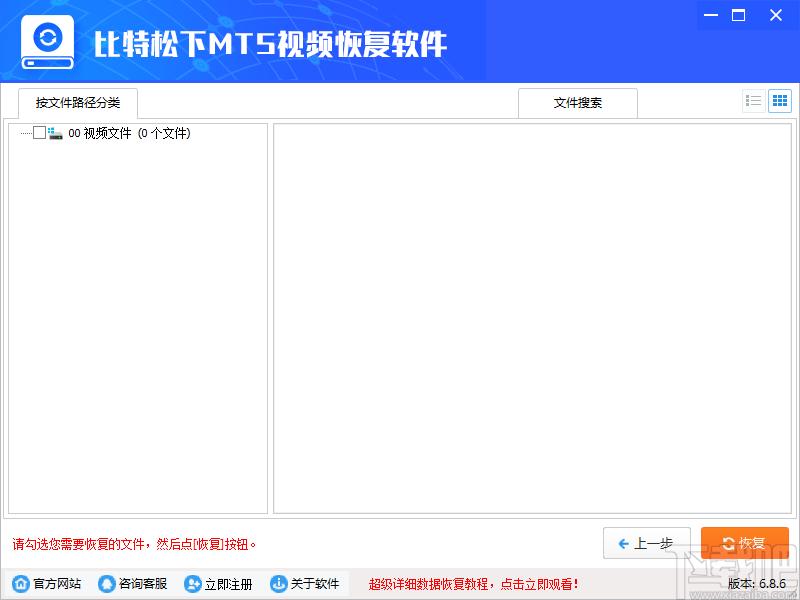Switch to grid thumbnail view icon

pyautogui.click(x=780, y=101)
